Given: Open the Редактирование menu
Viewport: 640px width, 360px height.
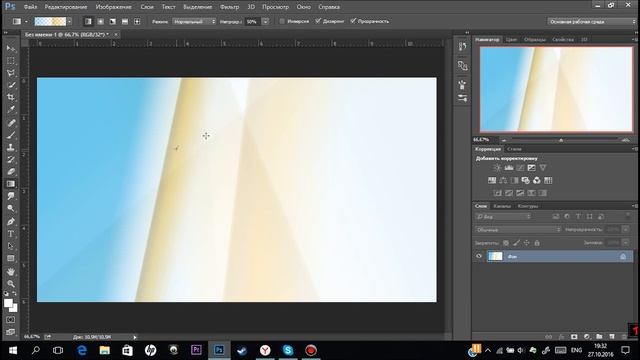Looking at the screenshot, I should (x=66, y=7).
